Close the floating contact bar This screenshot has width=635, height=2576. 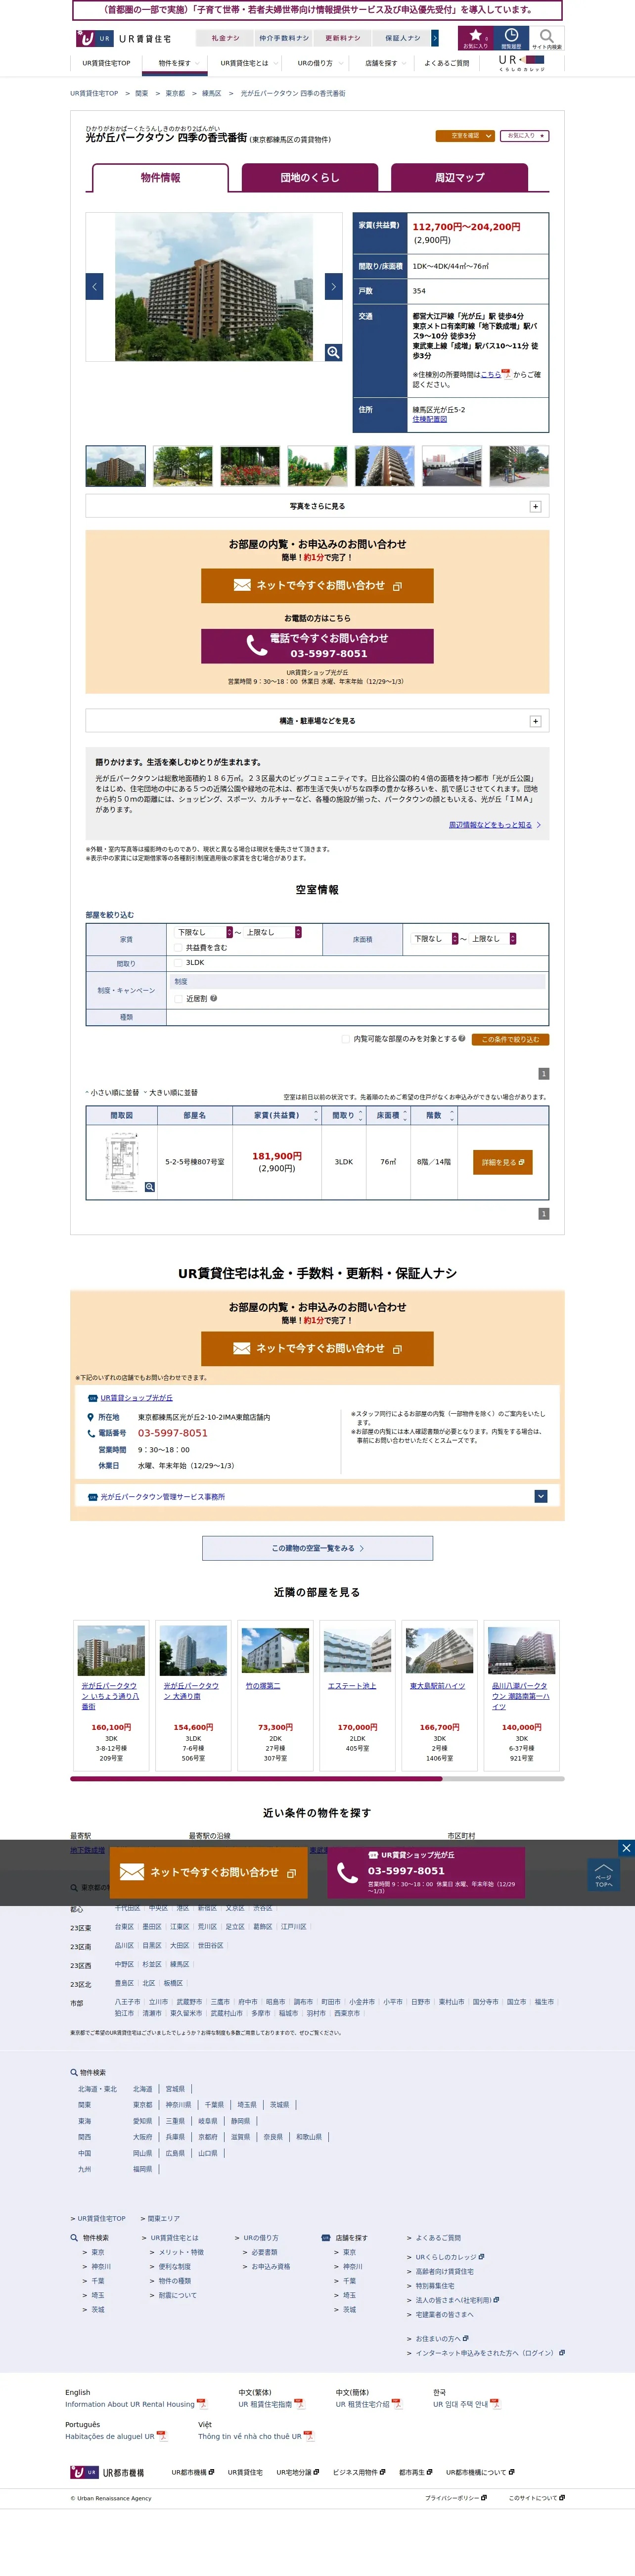(626, 1848)
